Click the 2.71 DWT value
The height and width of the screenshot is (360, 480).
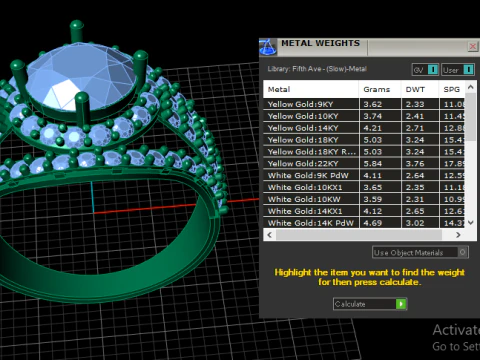click(x=415, y=128)
